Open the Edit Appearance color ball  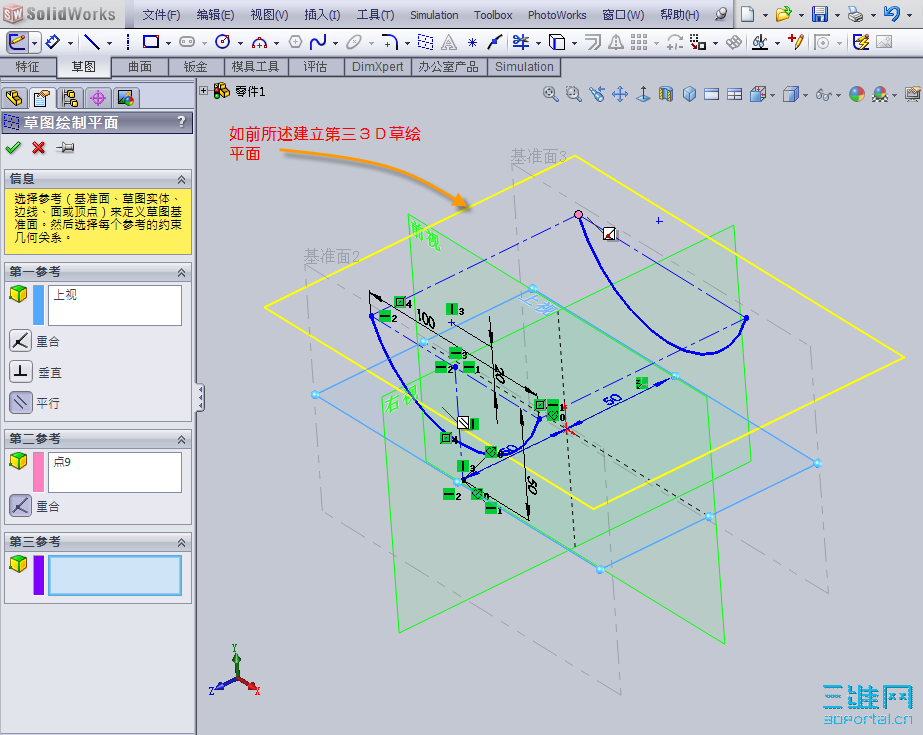pyautogui.click(x=857, y=94)
